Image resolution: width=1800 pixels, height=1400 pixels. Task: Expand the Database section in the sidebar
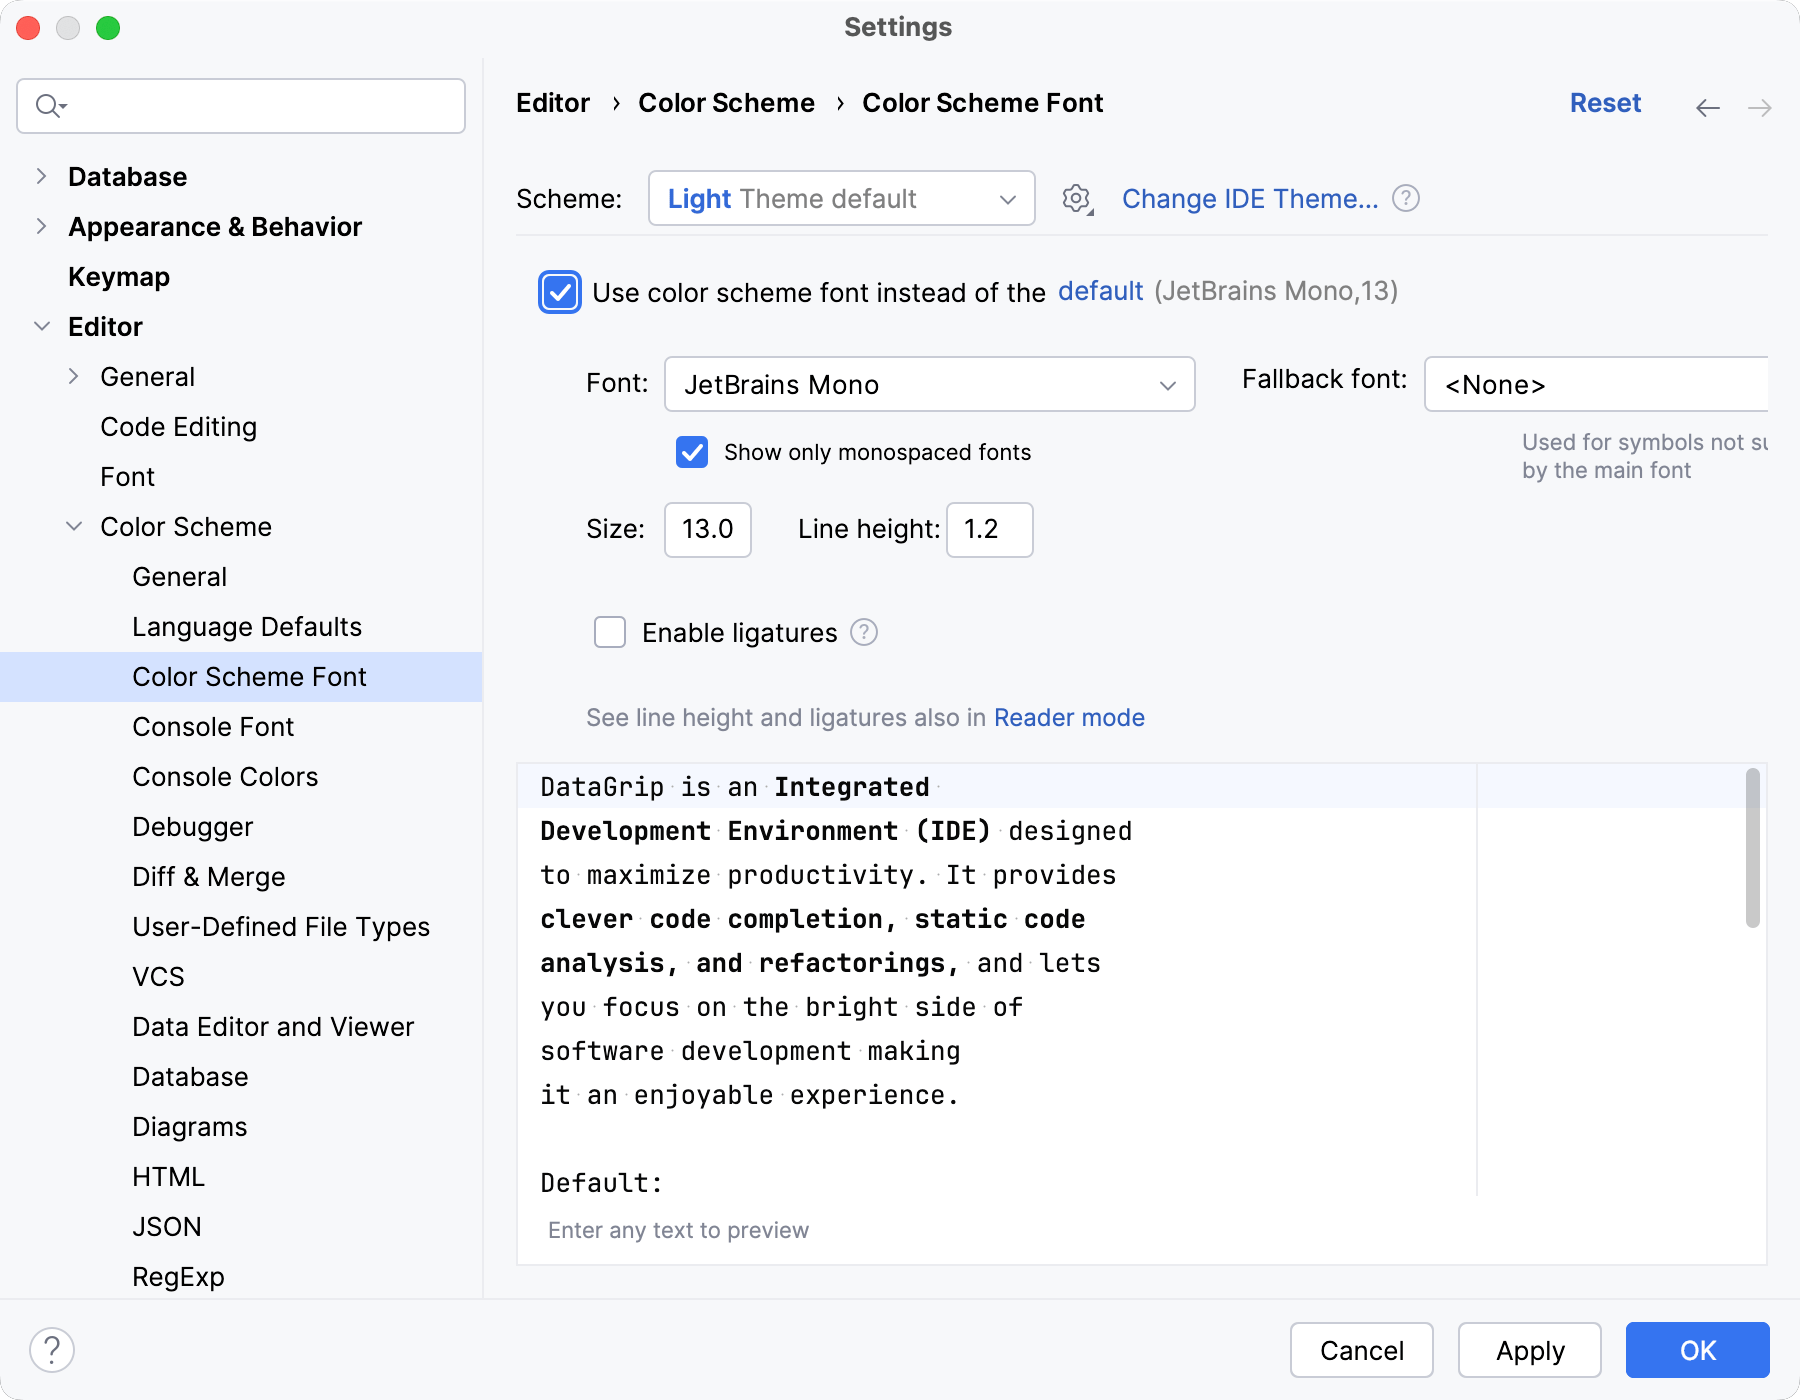tap(41, 176)
